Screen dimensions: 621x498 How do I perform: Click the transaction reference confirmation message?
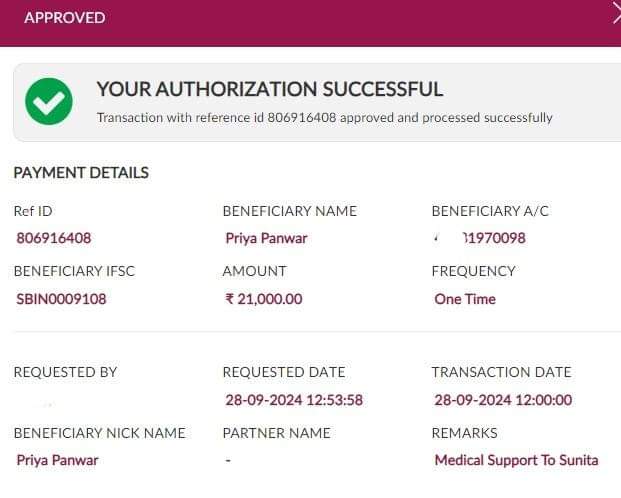[x=324, y=118]
